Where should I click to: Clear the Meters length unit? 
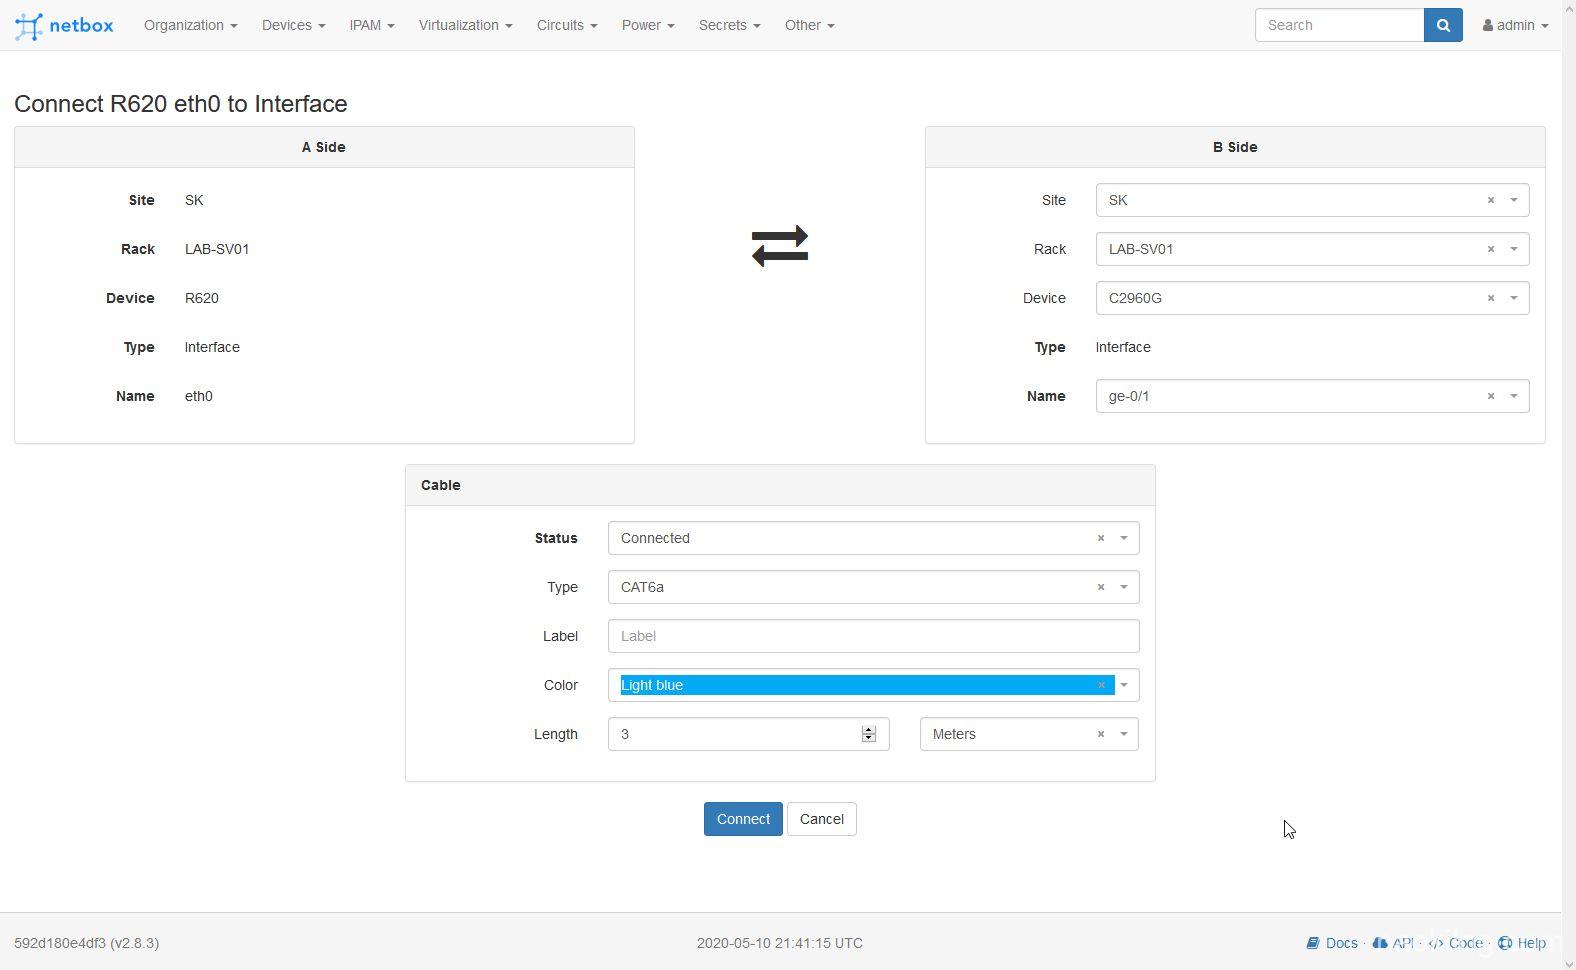tap(1101, 734)
